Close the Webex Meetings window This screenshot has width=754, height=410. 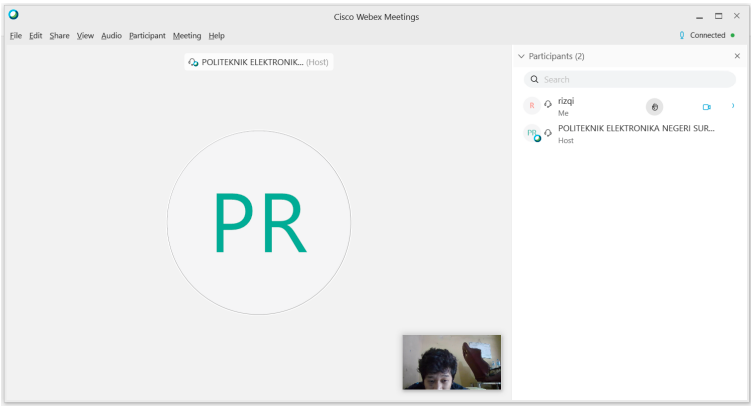pos(737,16)
